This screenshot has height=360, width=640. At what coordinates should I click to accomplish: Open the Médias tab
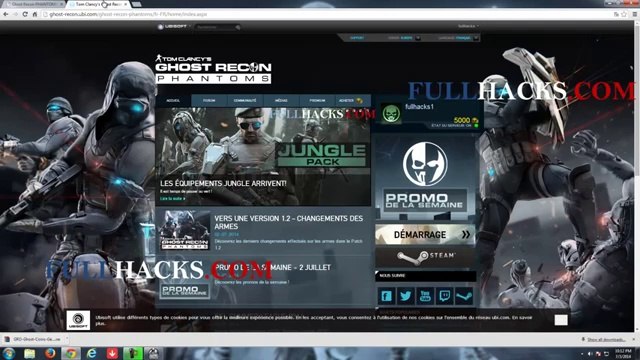[281, 100]
